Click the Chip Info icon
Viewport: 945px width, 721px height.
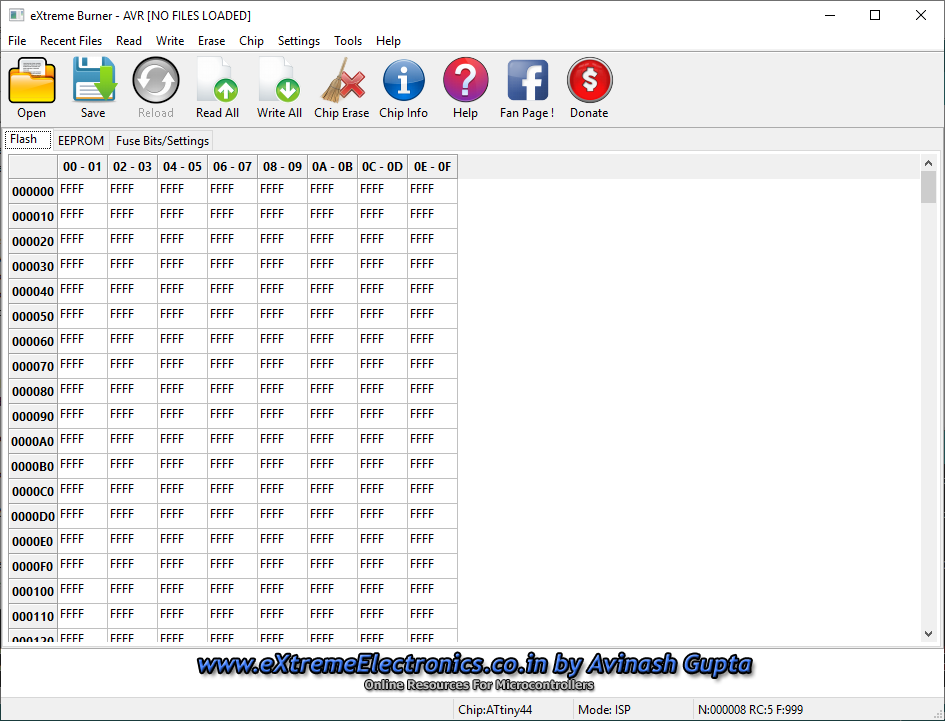click(x=403, y=80)
